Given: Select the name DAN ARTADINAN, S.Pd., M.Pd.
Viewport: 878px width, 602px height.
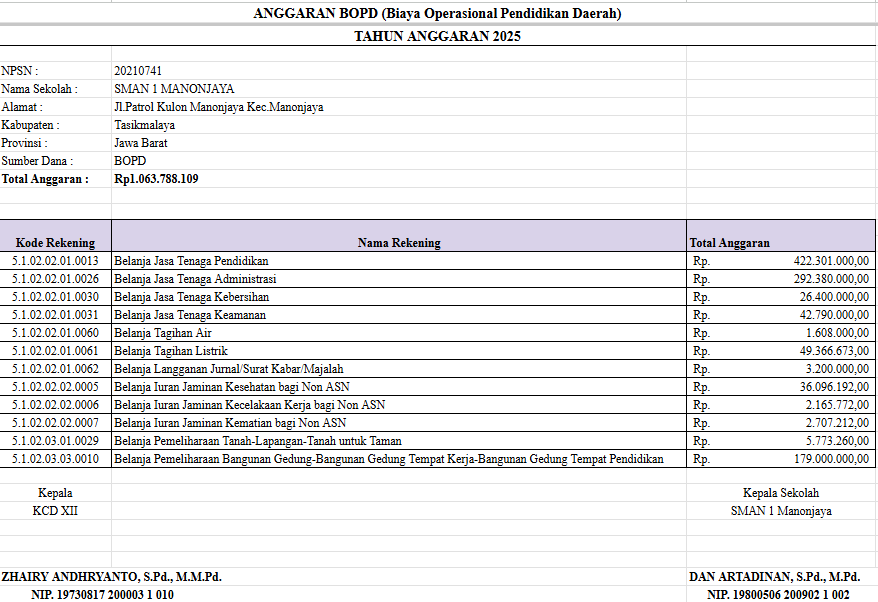Looking at the screenshot, I should (775, 577).
